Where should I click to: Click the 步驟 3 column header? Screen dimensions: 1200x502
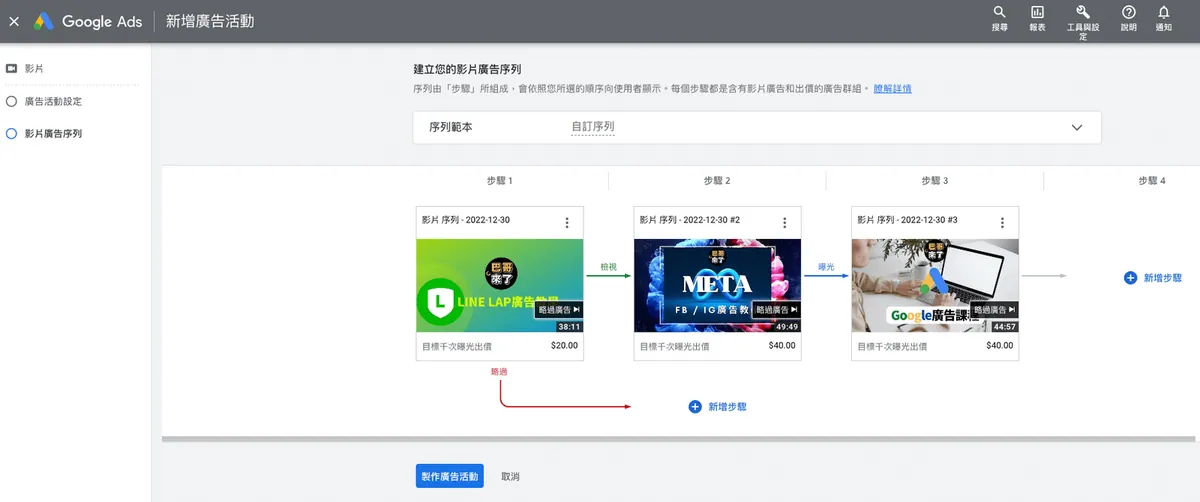tap(935, 181)
